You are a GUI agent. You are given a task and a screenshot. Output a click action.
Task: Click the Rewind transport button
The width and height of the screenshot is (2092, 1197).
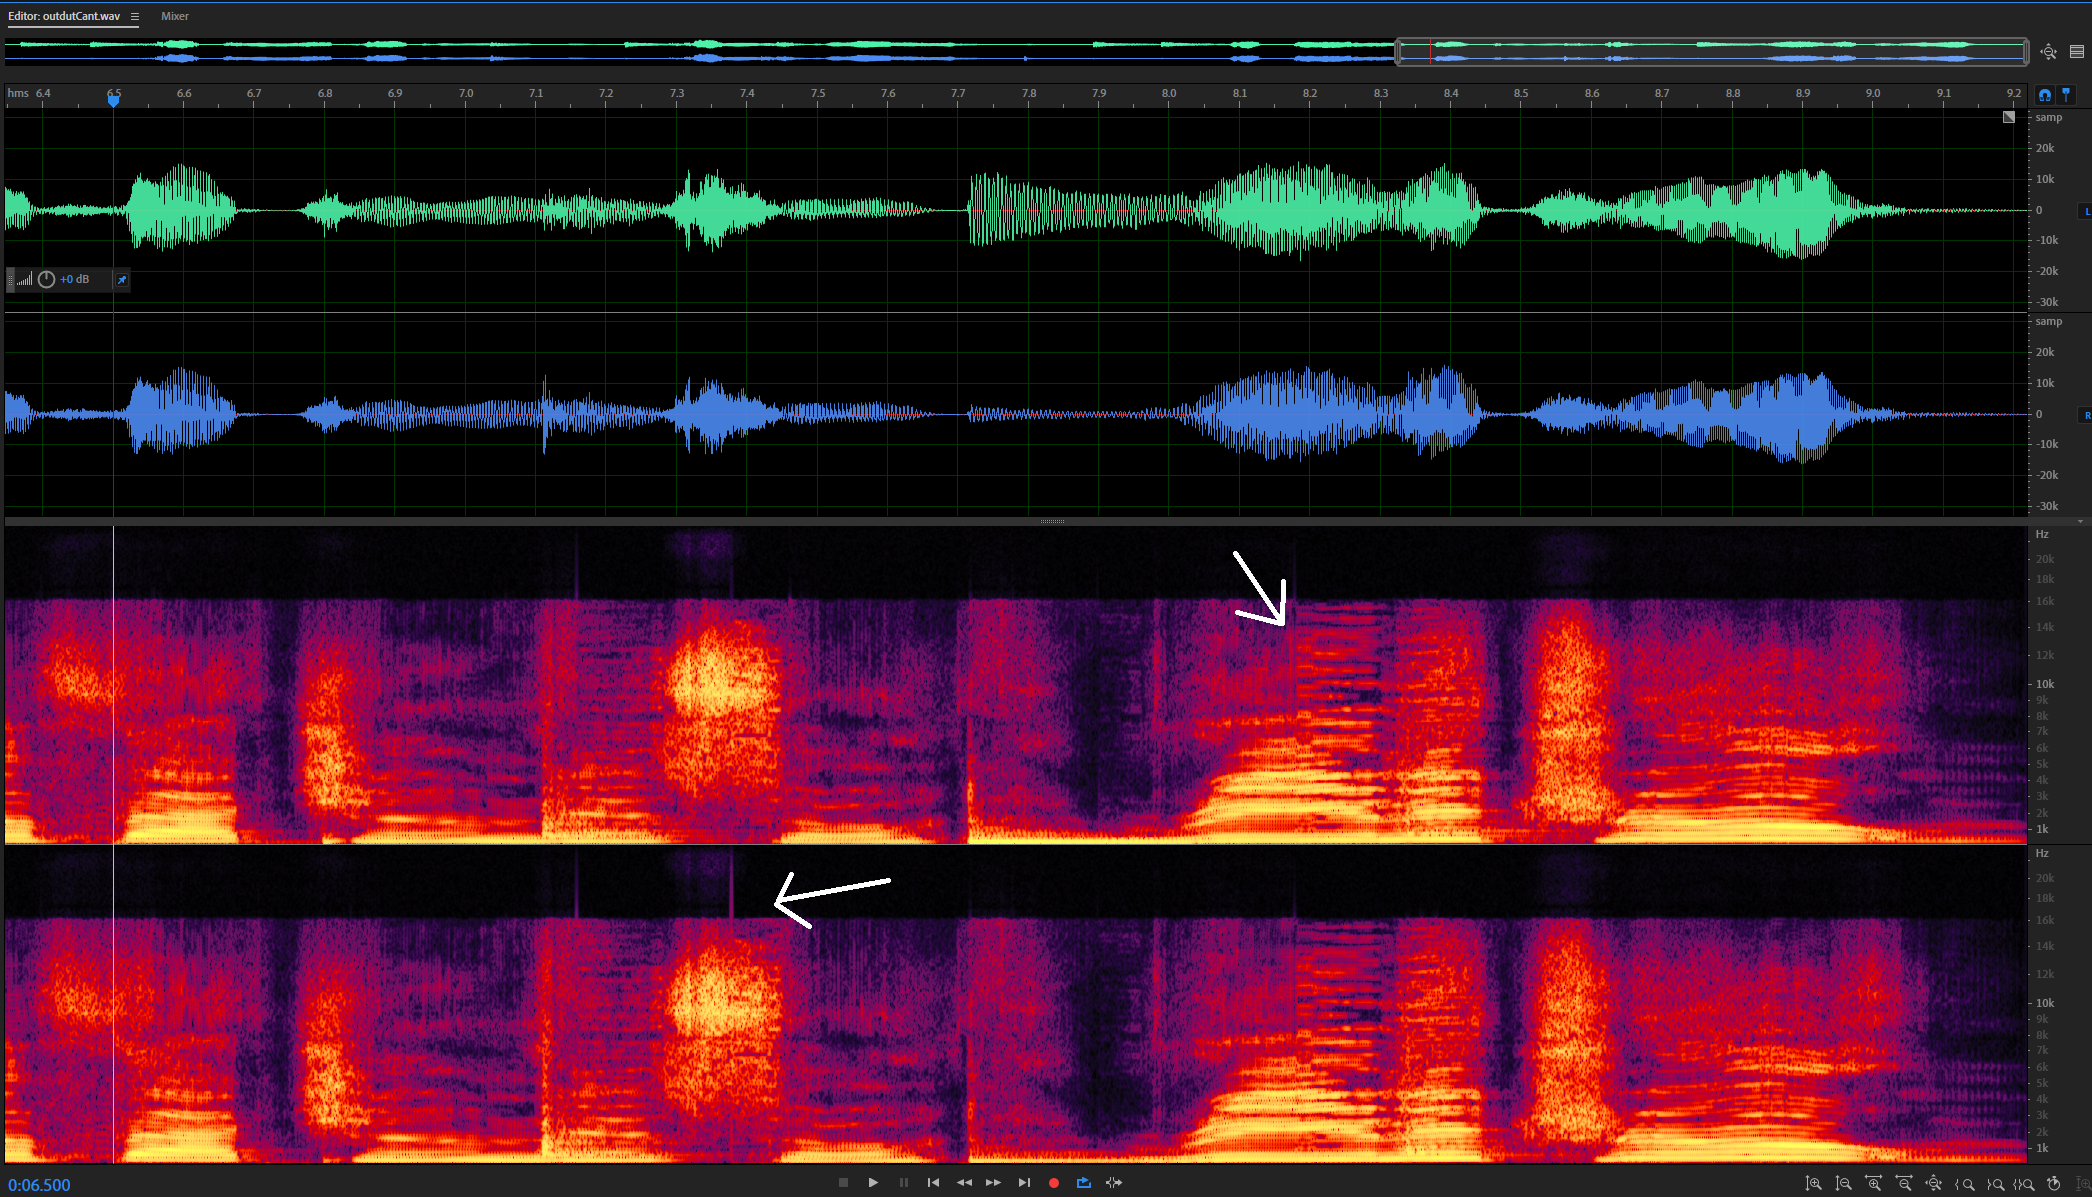[x=964, y=1183]
